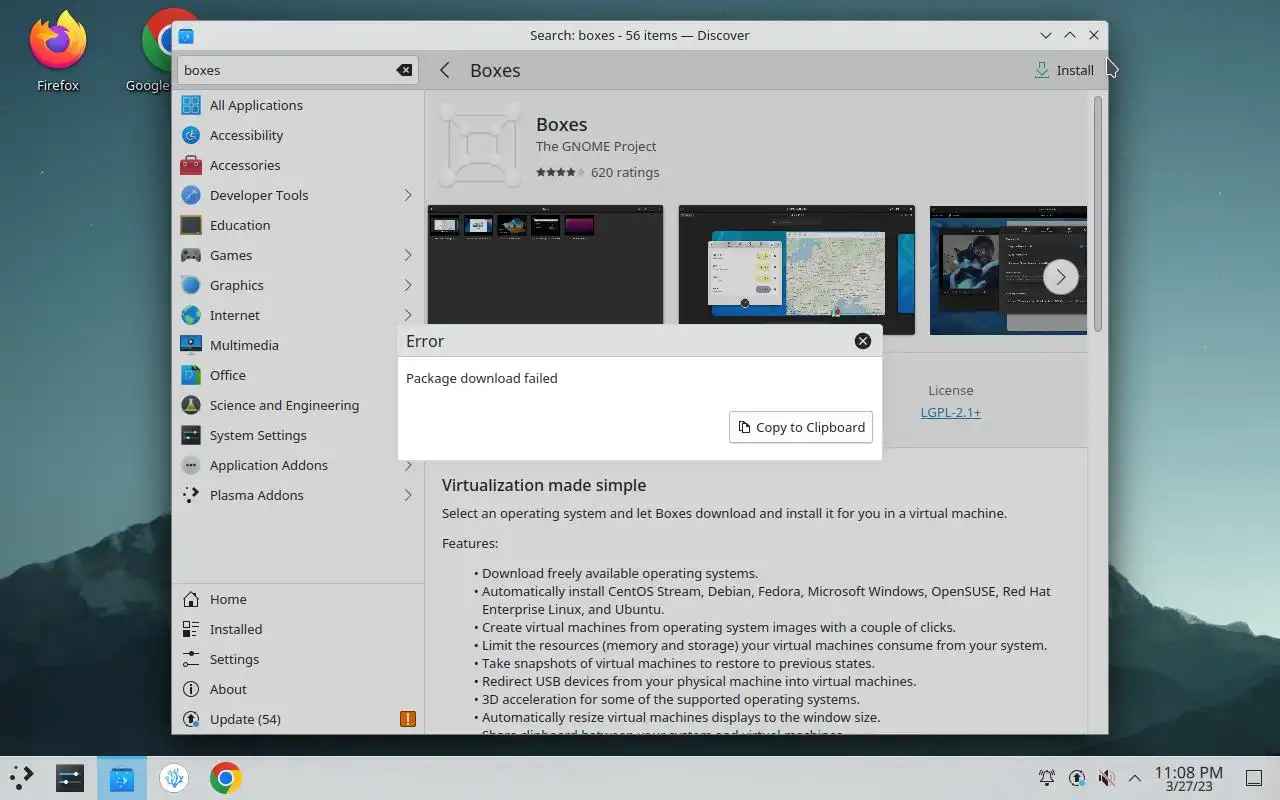Viewport: 1280px width, 800px height.
Task: Copy the error to clipboard
Action: [801, 427]
